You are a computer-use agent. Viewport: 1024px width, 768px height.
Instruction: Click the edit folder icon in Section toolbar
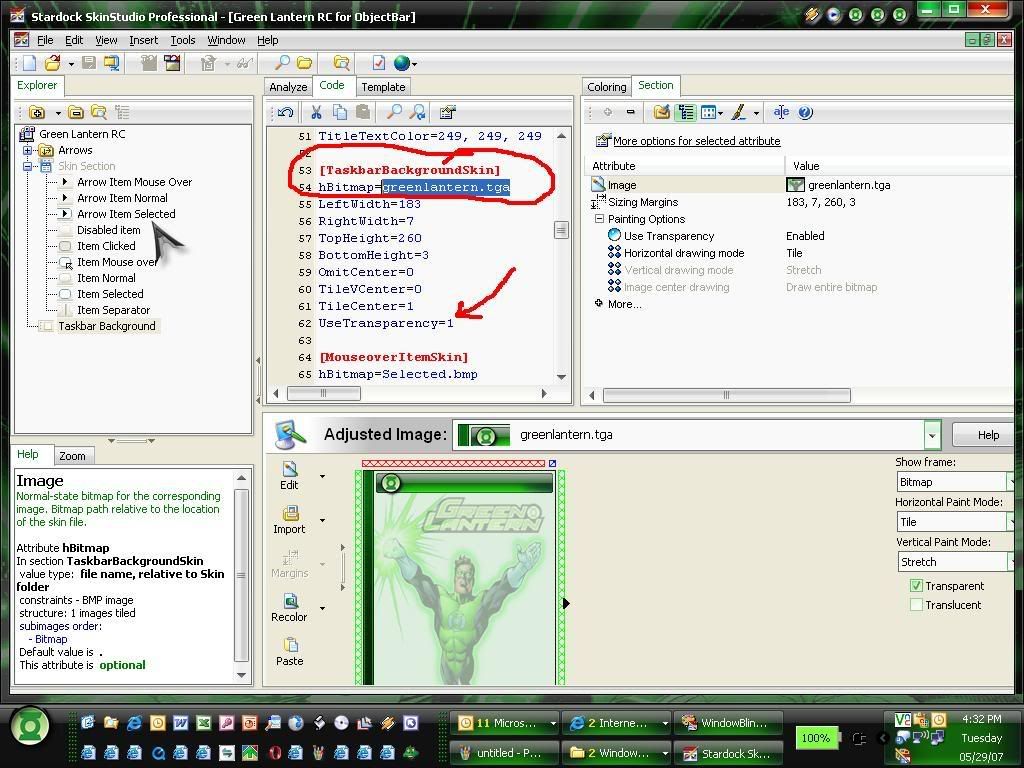coord(662,112)
